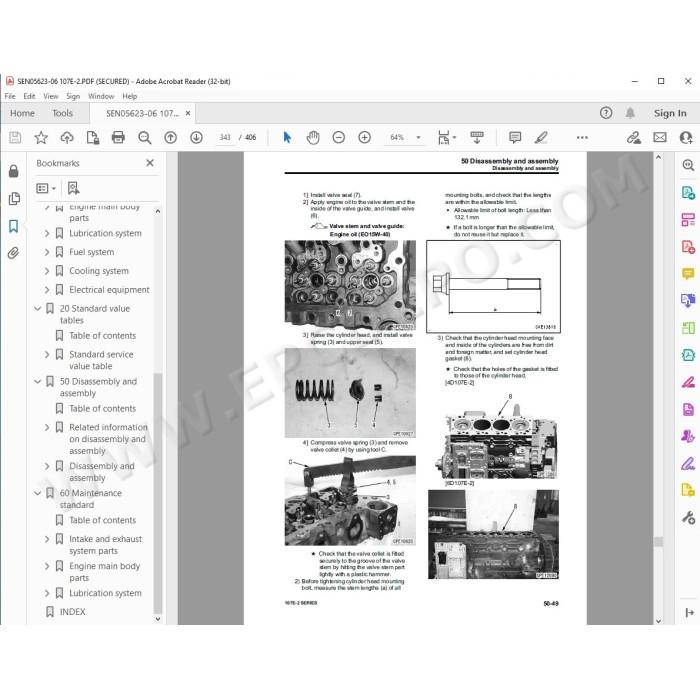Add new bookmark icon in panel

tap(73, 188)
